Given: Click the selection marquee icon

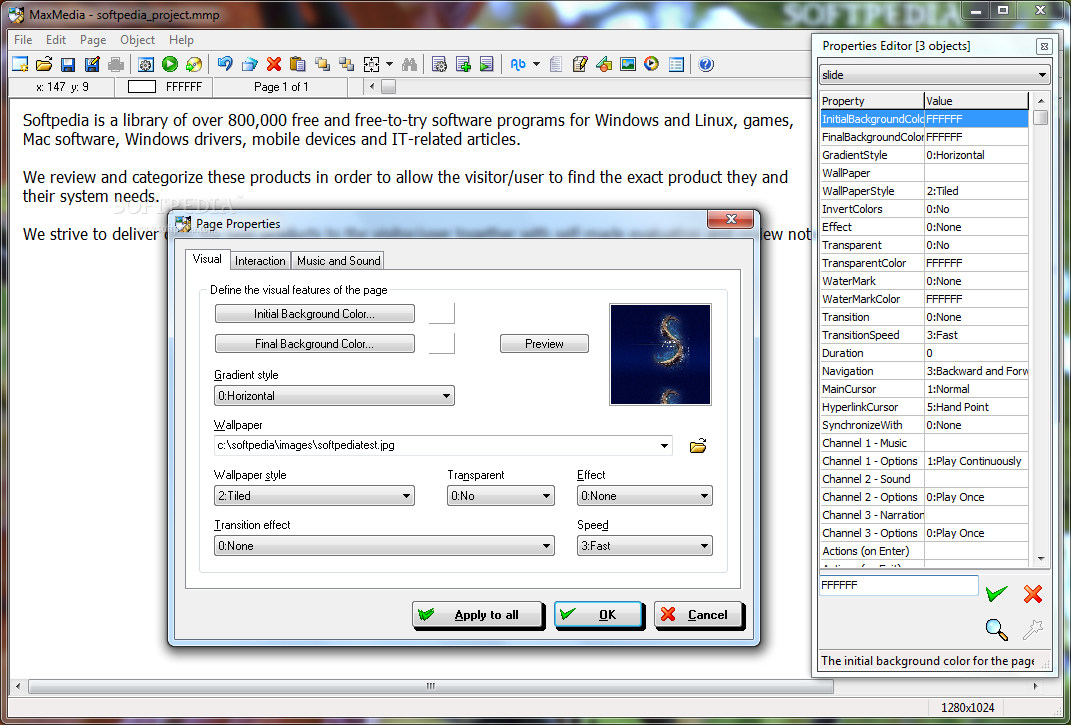Looking at the screenshot, I should pyautogui.click(x=372, y=64).
